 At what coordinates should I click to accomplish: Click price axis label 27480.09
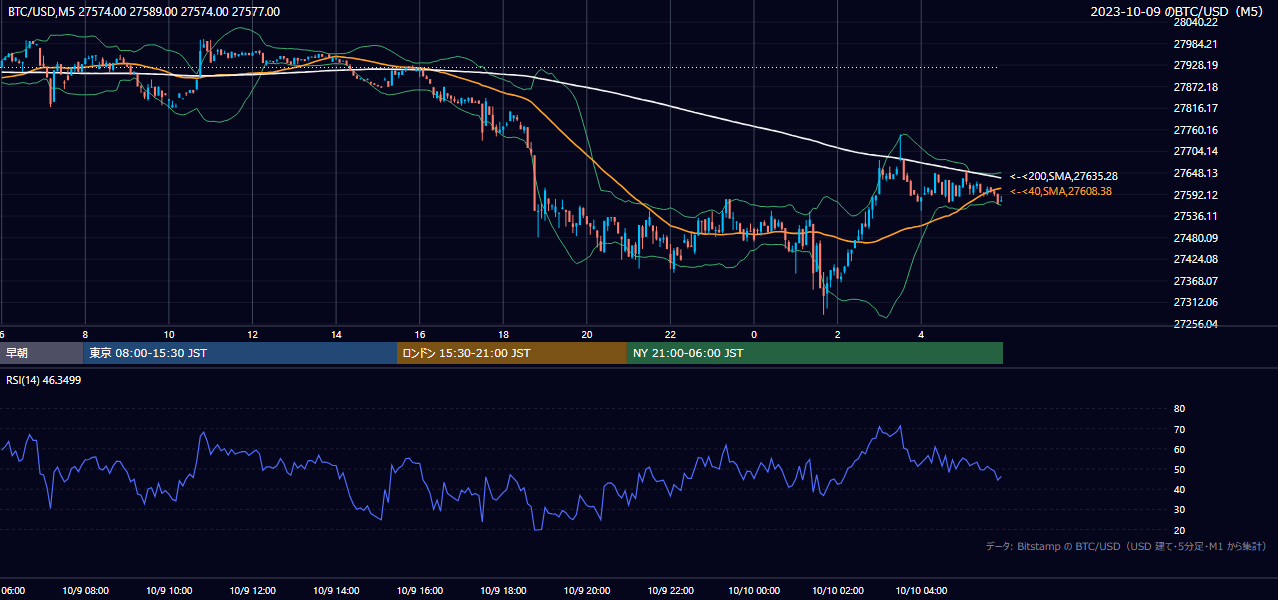tap(1195, 238)
